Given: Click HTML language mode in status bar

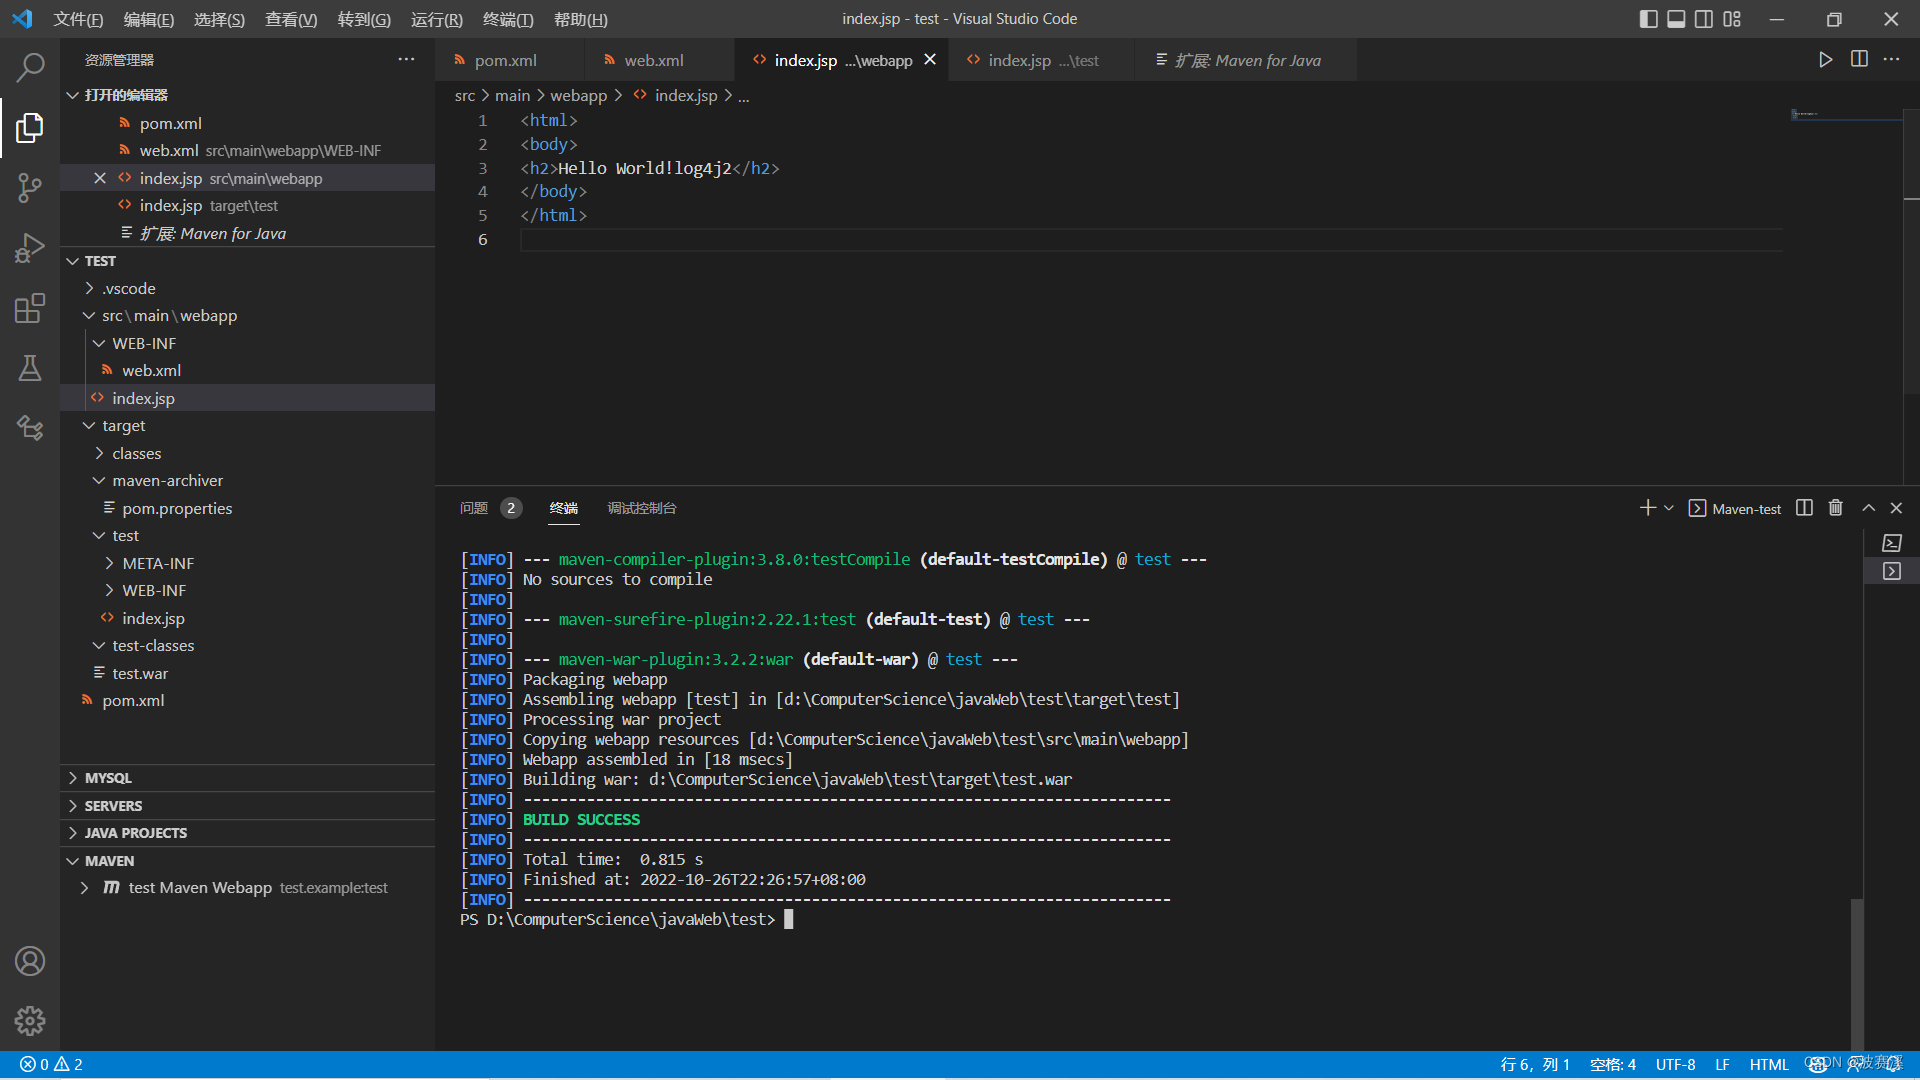Looking at the screenshot, I should (x=1769, y=1065).
